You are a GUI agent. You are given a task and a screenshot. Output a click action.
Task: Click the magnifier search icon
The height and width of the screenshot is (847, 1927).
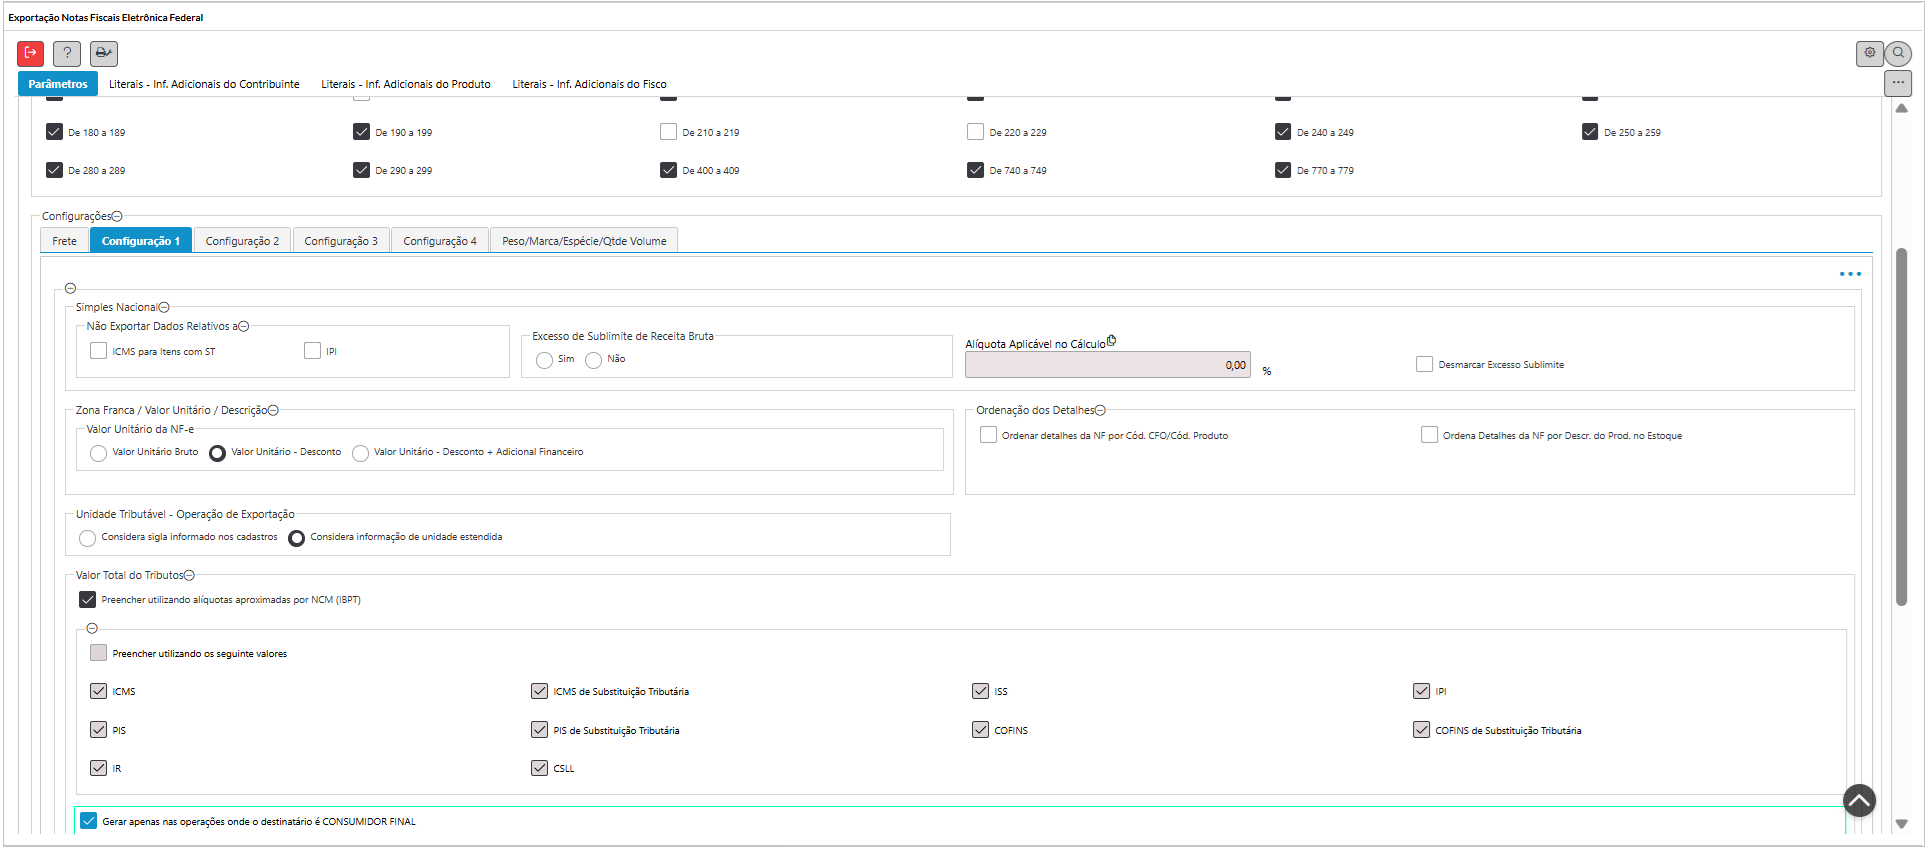click(1898, 53)
